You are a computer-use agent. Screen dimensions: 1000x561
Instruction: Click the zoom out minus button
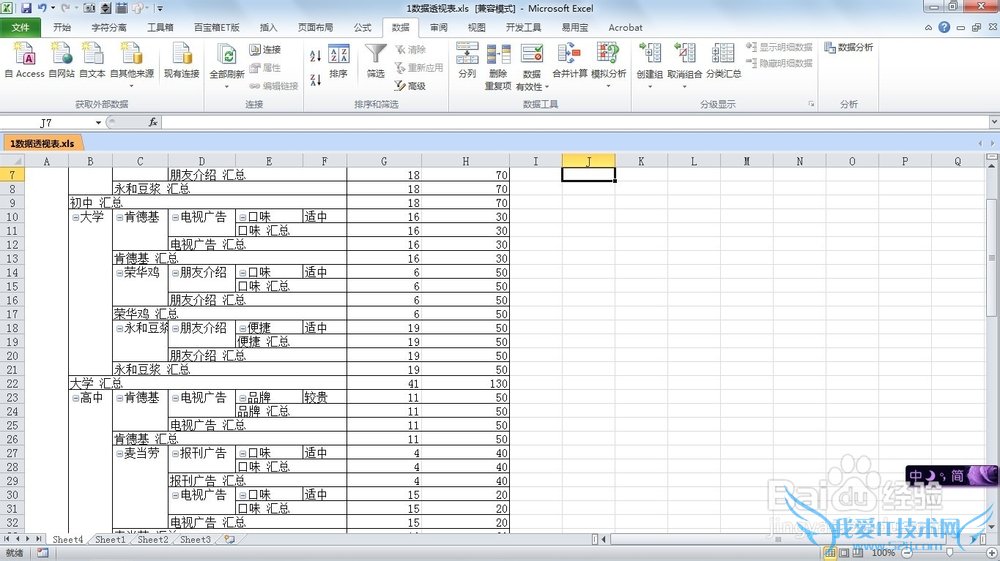tap(907, 553)
